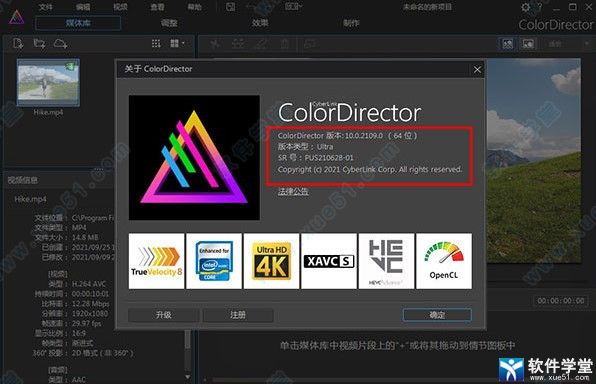596x384 pixels.
Task: Click the large ColorDirector logo in About dialog
Action: [194, 157]
